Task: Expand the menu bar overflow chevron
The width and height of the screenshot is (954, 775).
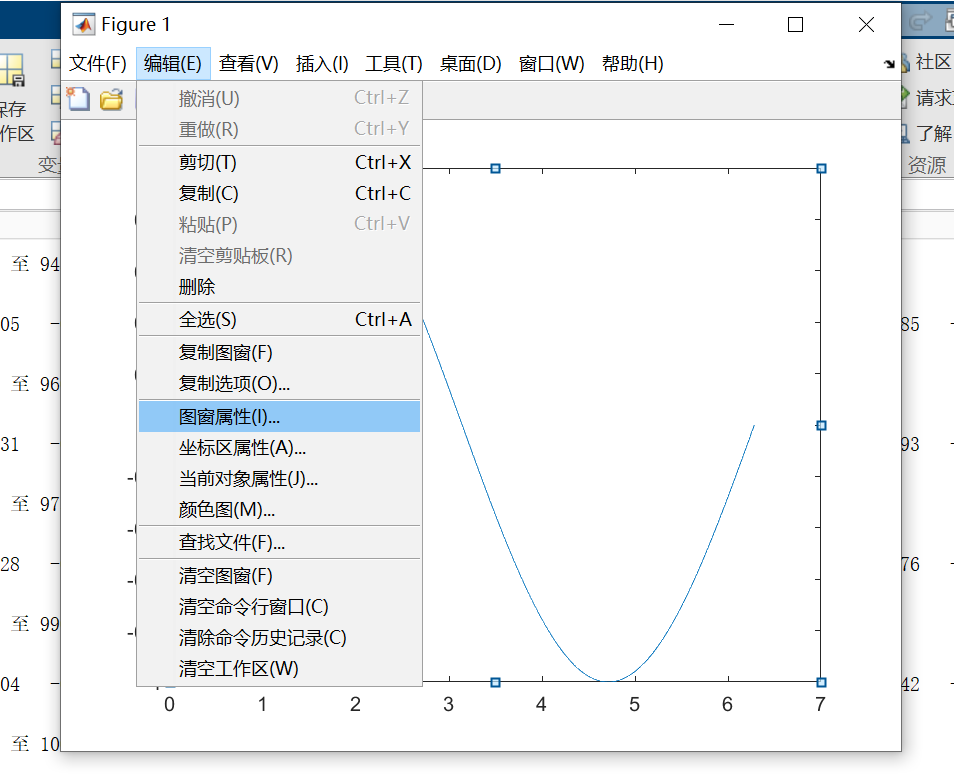Action: [x=889, y=63]
